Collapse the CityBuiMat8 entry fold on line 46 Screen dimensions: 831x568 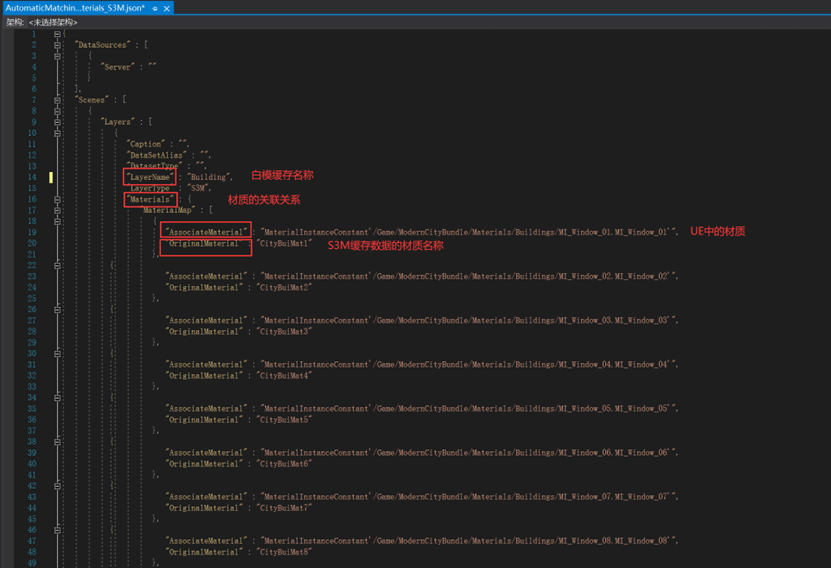pos(57,530)
